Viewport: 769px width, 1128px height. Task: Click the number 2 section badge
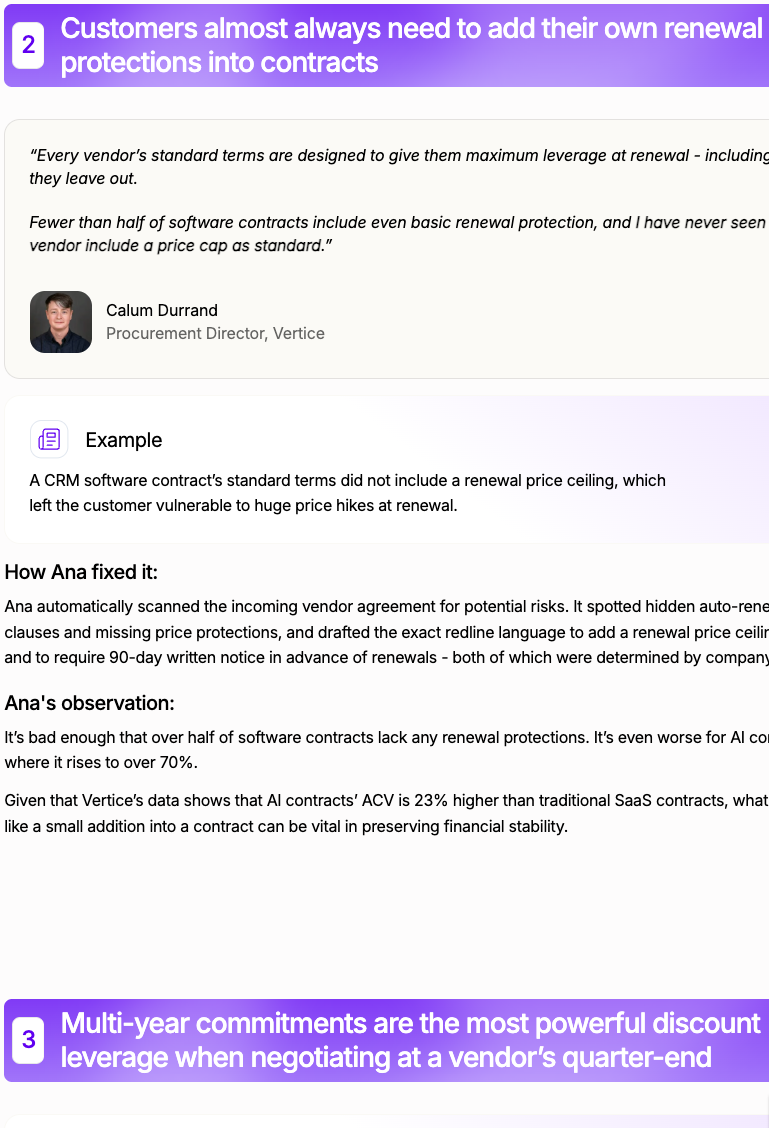click(28, 45)
